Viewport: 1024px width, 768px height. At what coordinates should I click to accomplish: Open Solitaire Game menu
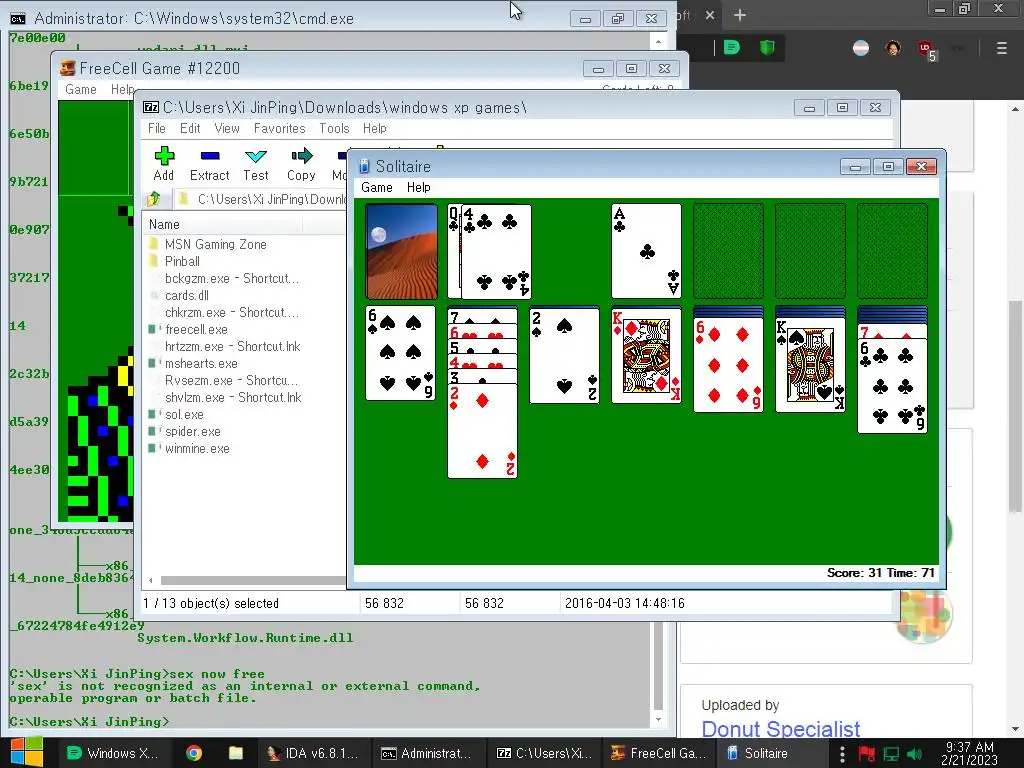click(x=377, y=187)
